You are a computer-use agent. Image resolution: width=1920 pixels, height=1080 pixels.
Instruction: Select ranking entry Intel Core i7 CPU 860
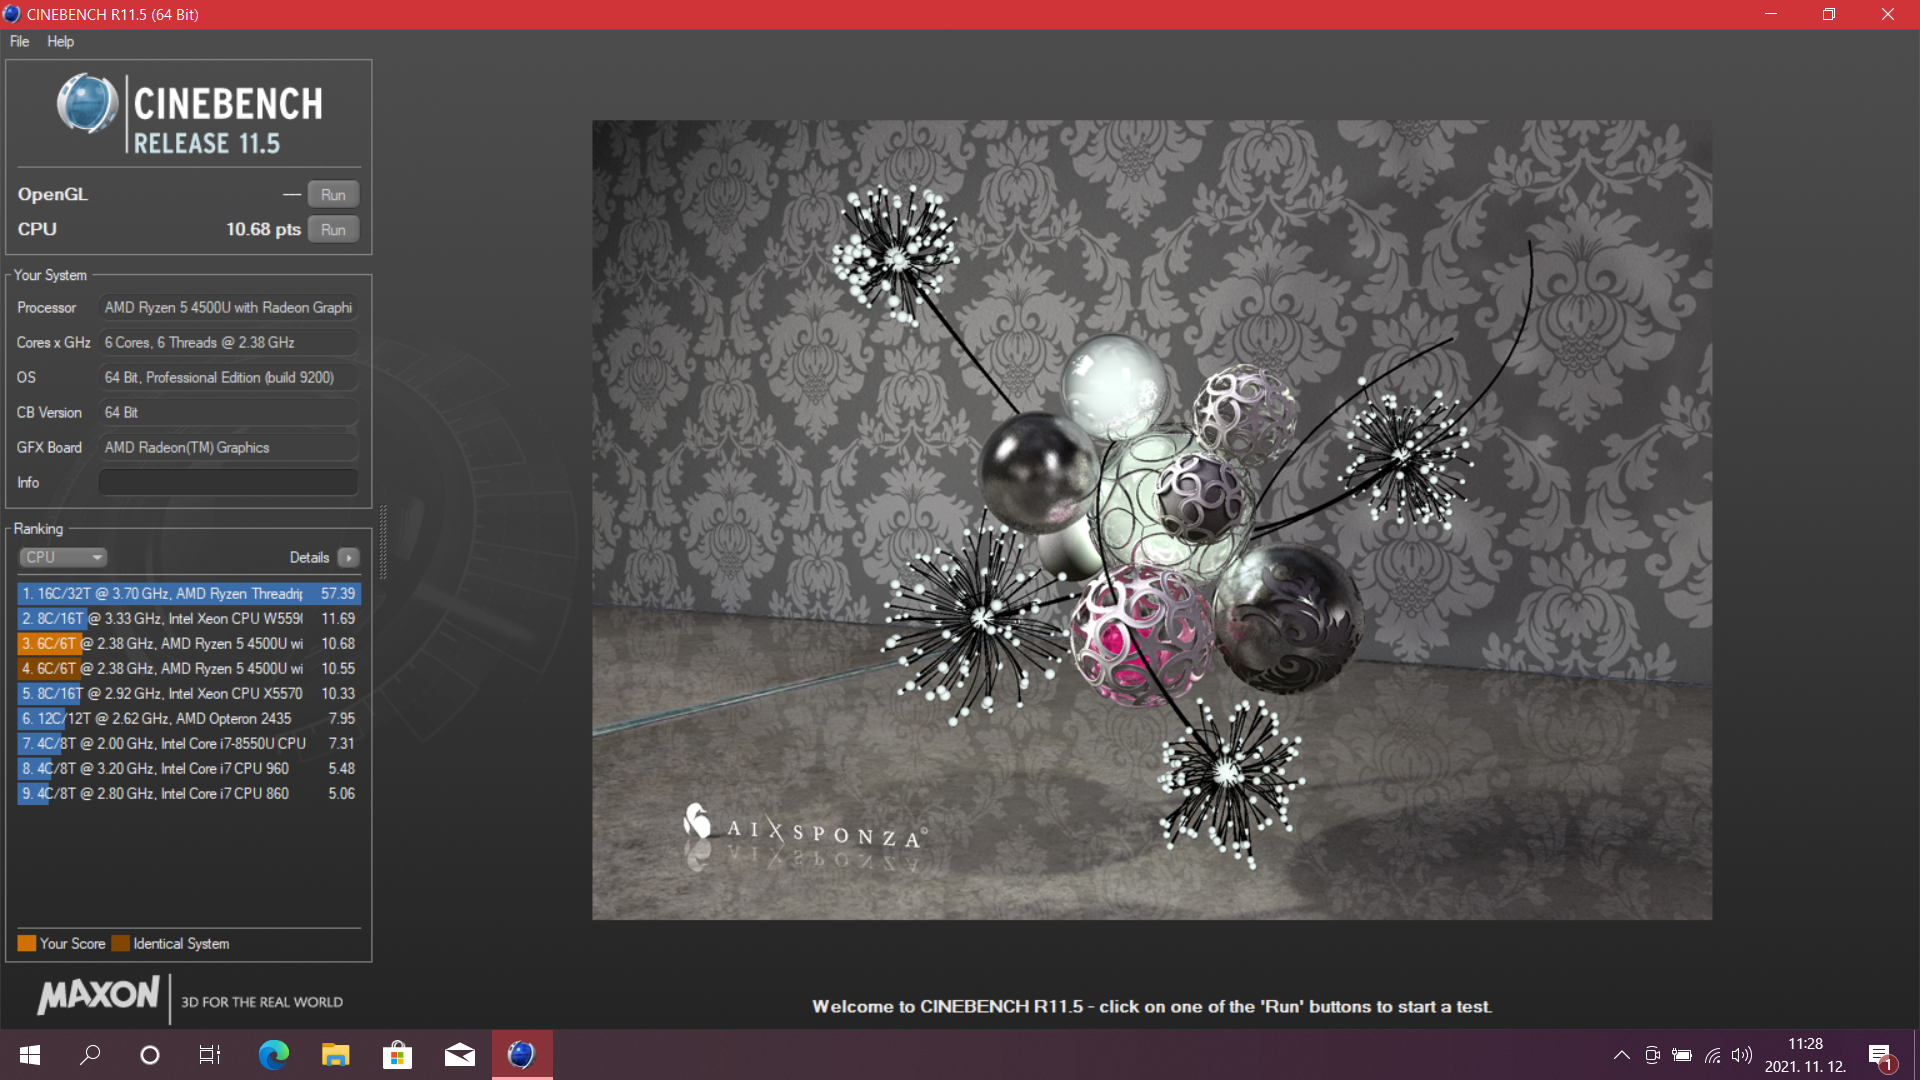(x=188, y=793)
